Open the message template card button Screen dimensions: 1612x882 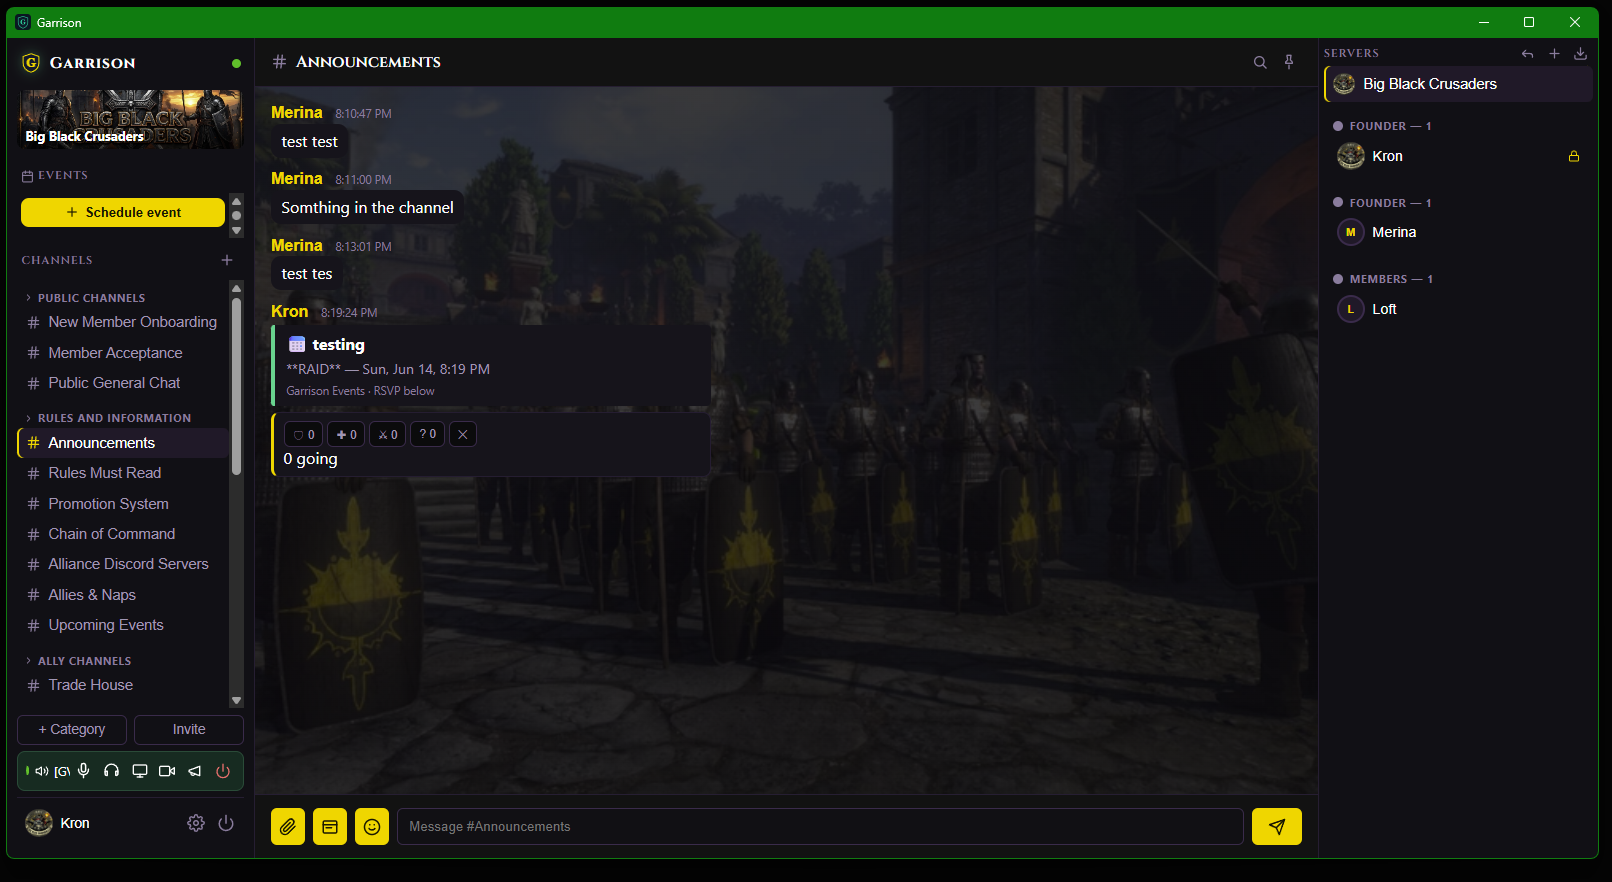coord(330,827)
